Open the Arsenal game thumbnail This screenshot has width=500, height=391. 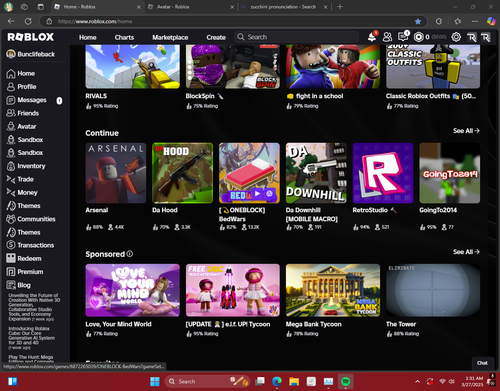click(x=116, y=173)
